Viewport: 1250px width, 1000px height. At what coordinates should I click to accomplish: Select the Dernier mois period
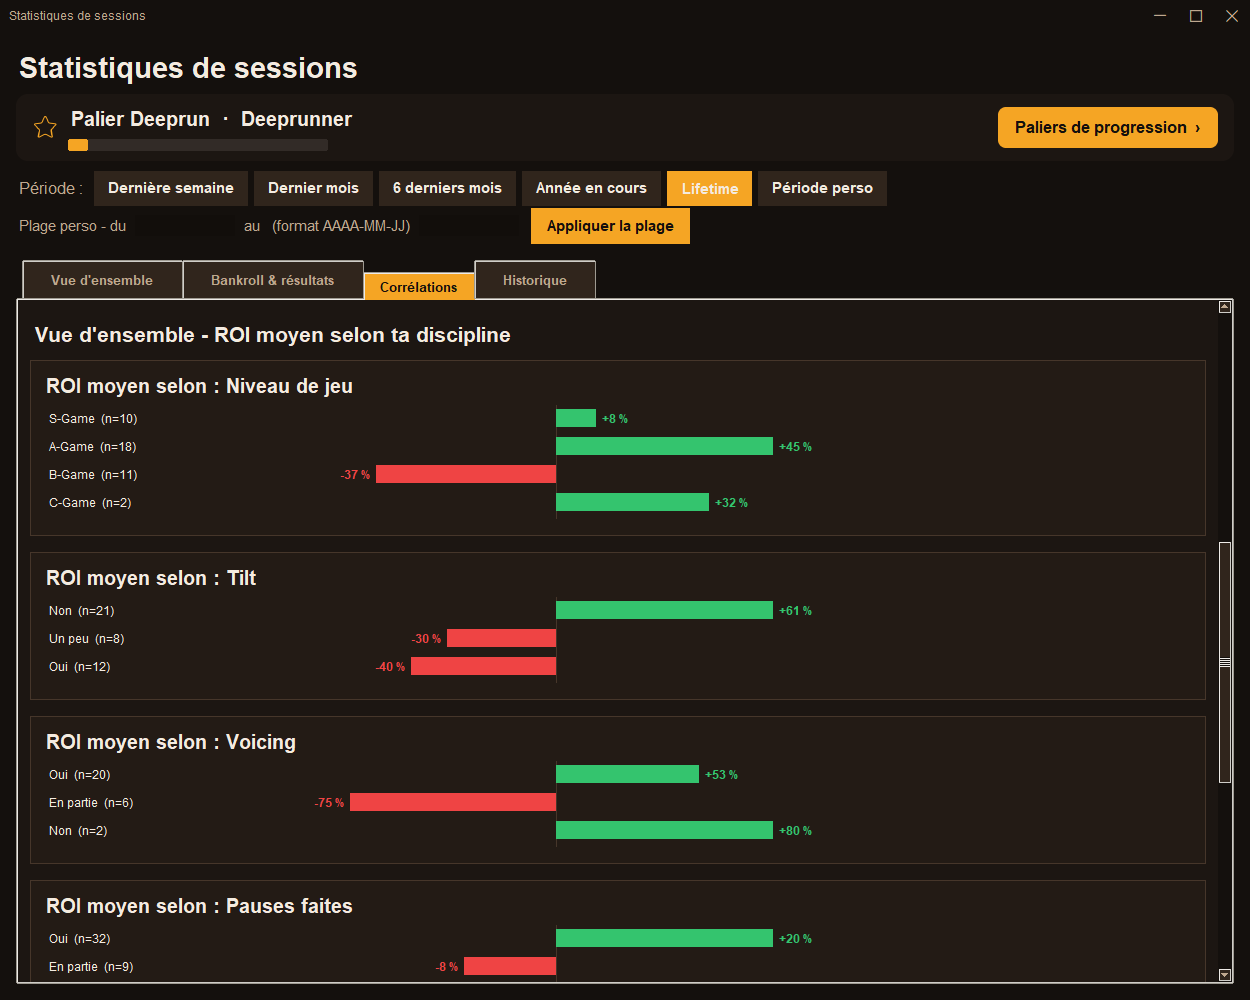[x=313, y=188]
